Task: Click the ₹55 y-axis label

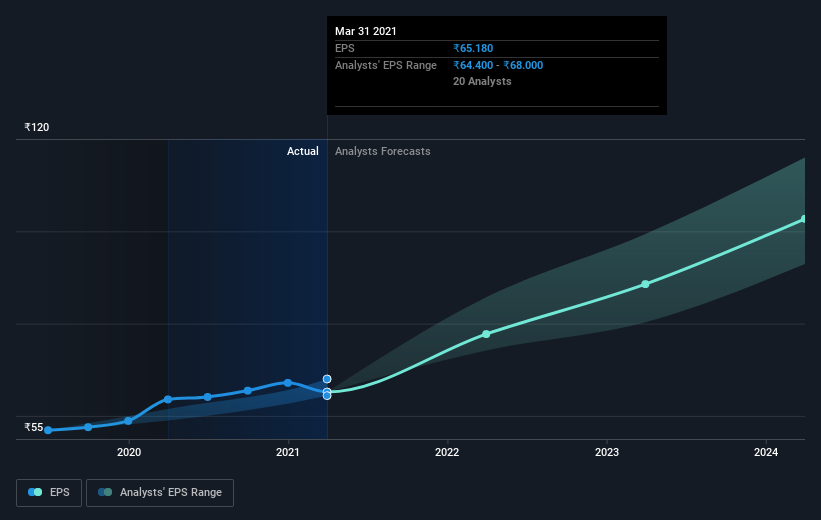Action: coord(34,427)
